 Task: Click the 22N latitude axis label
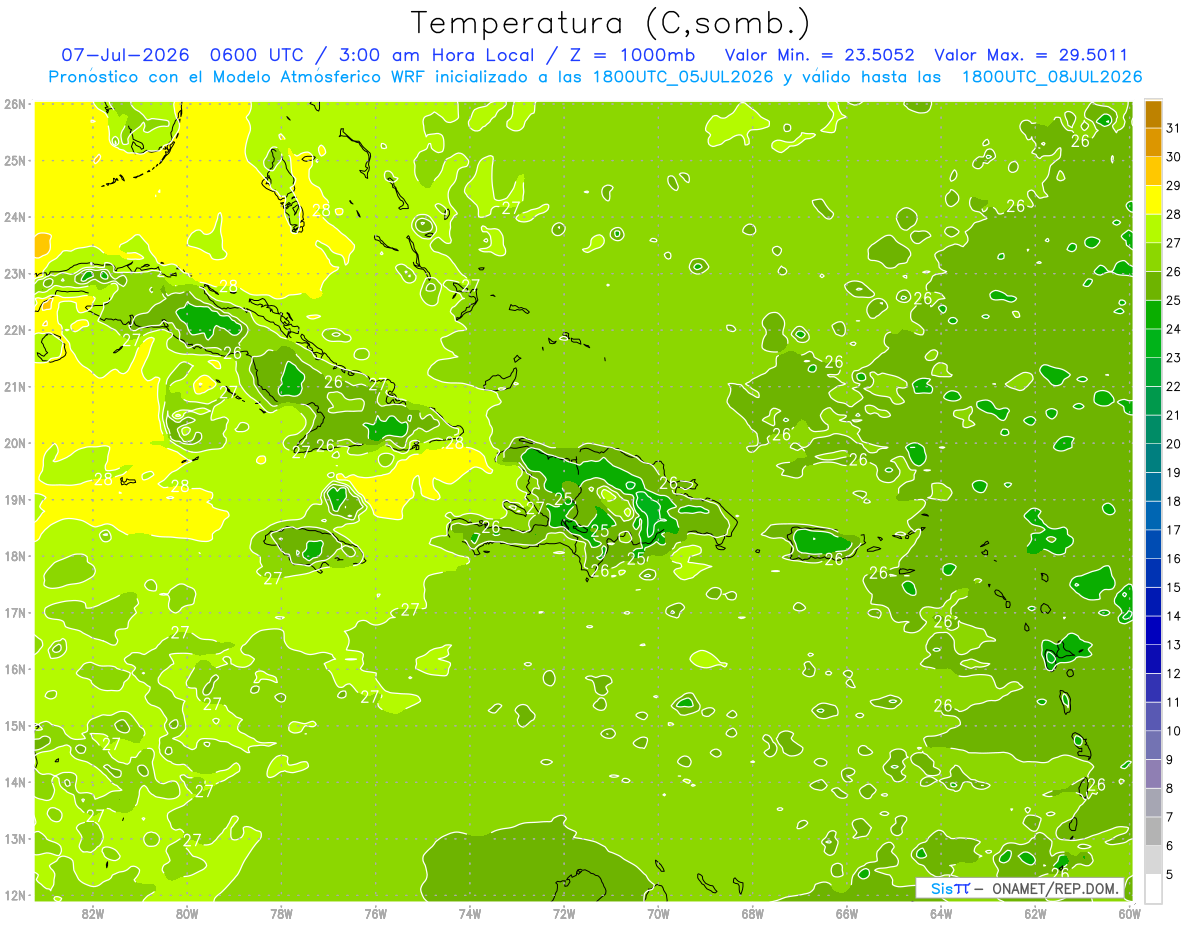pyautogui.click(x=15, y=329)
